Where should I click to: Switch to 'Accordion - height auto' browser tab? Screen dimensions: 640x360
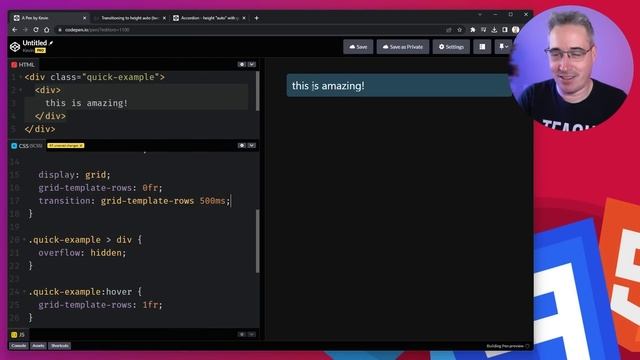(209, 18)
